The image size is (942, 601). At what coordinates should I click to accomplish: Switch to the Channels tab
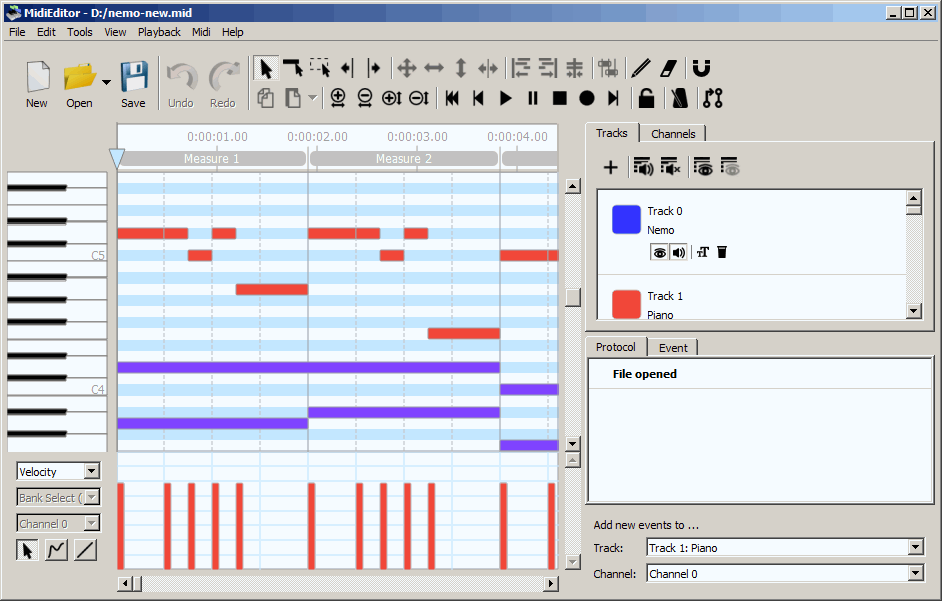(x=673, y=133)
